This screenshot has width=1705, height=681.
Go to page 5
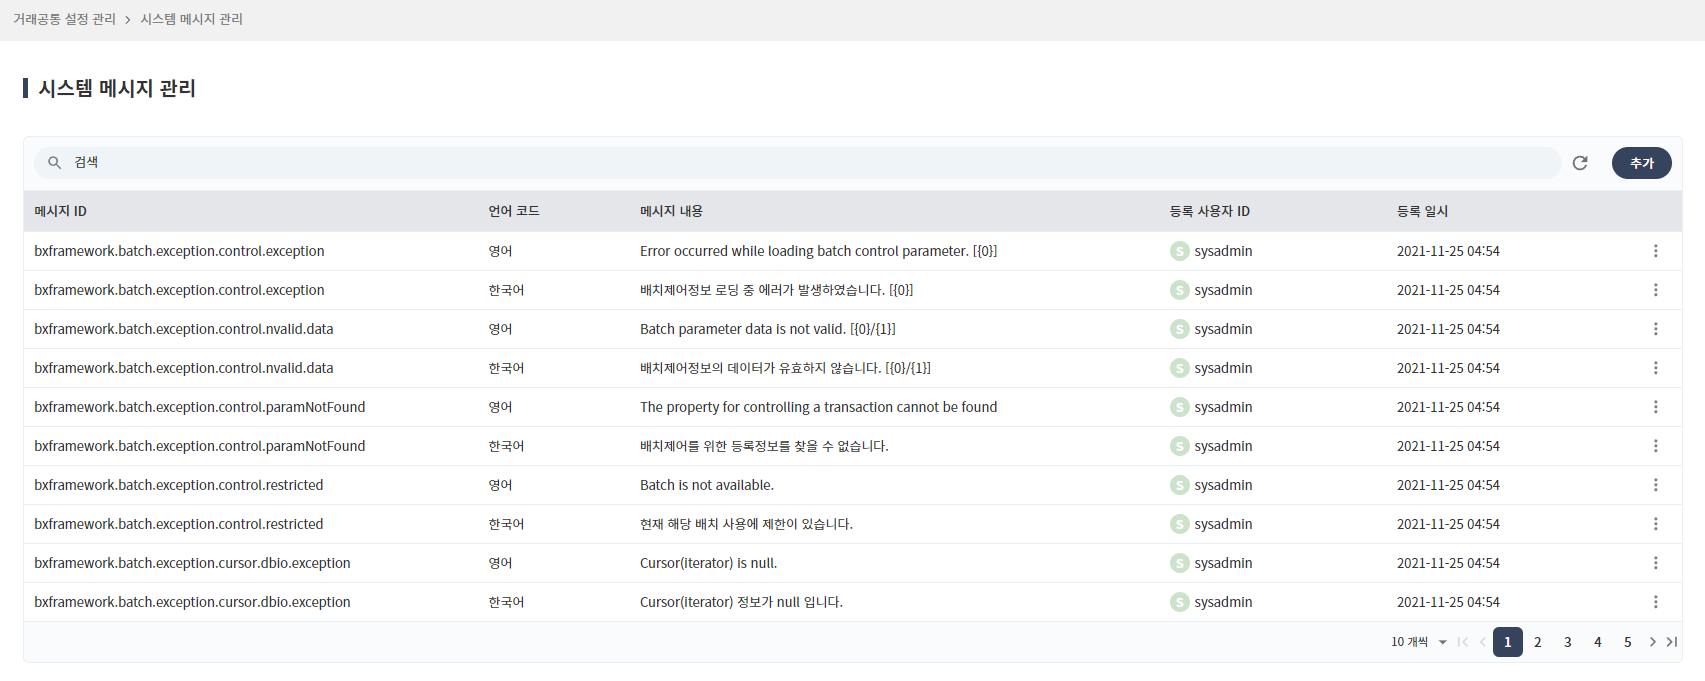[x=1627, y=642]
